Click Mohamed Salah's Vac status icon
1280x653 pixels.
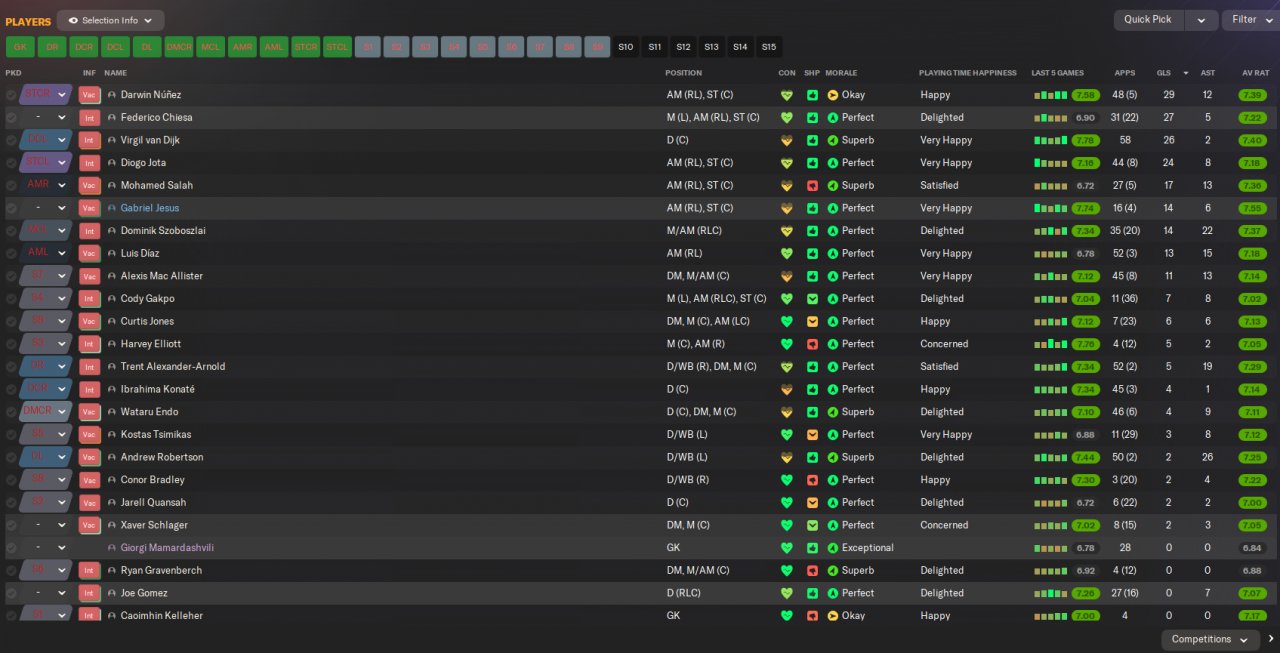pos(90,185)
